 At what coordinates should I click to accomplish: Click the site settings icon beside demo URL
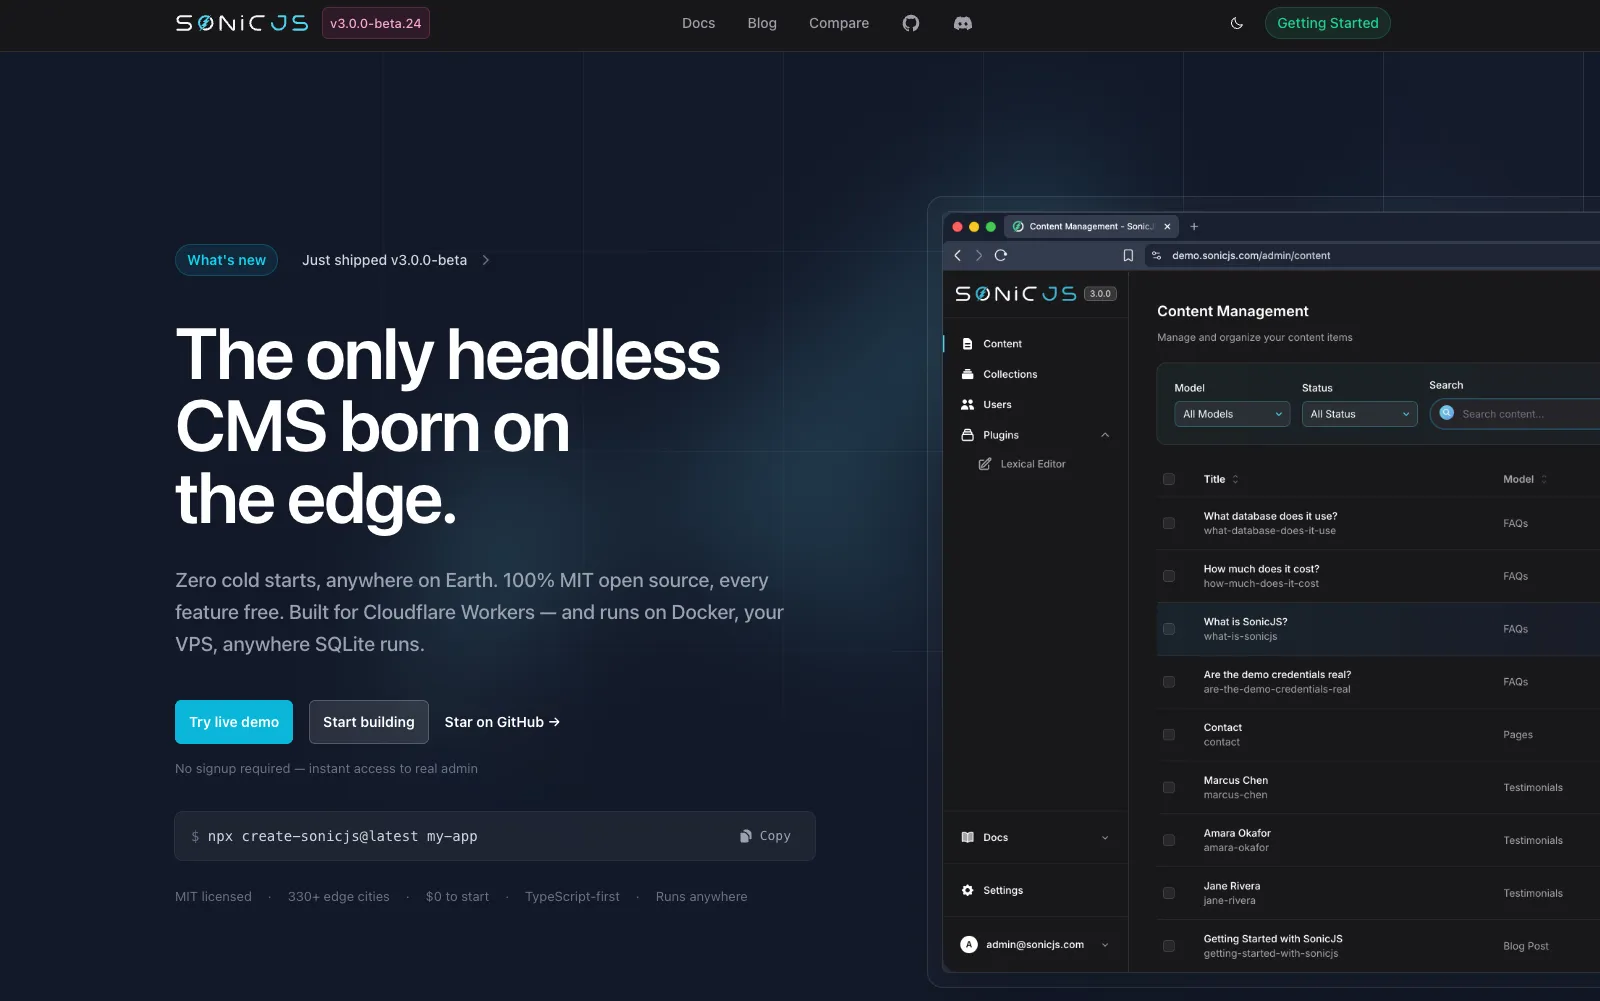tap(1157, 255)
